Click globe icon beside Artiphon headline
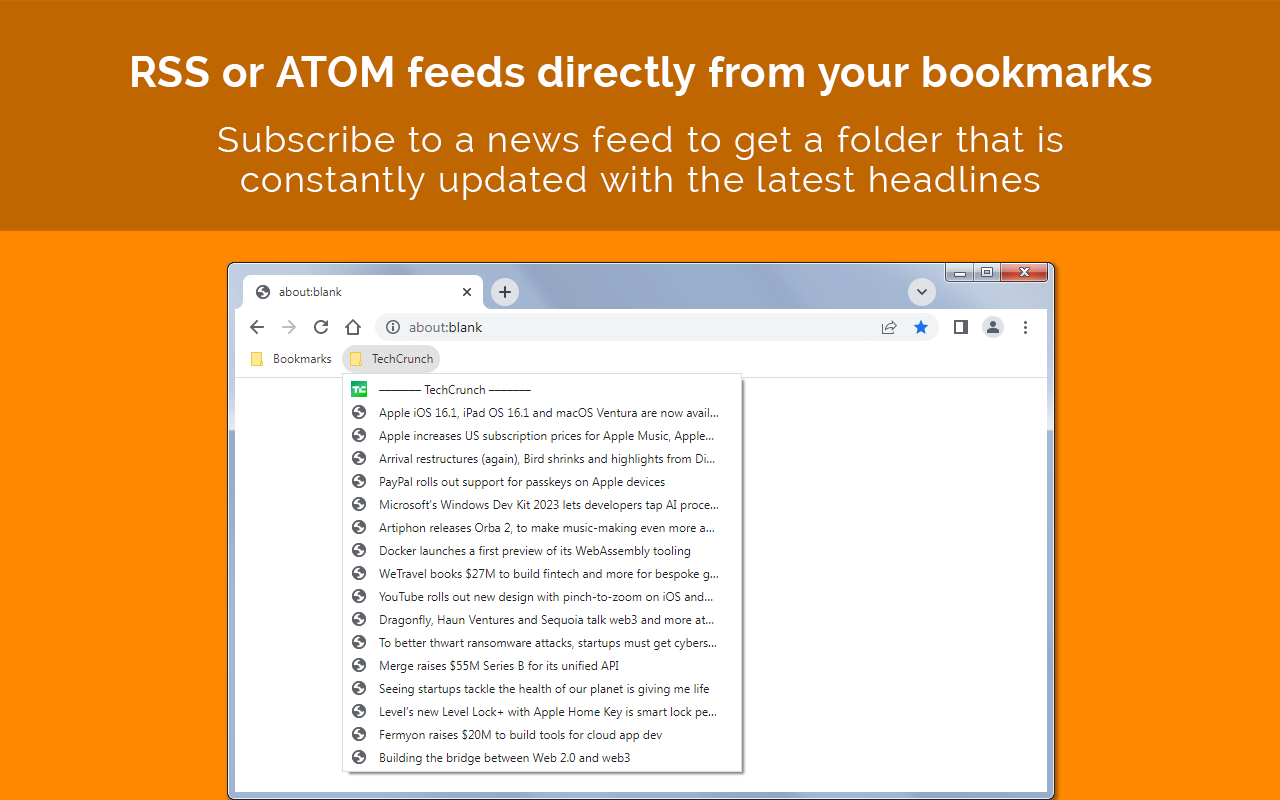 [x=359, y=528]
